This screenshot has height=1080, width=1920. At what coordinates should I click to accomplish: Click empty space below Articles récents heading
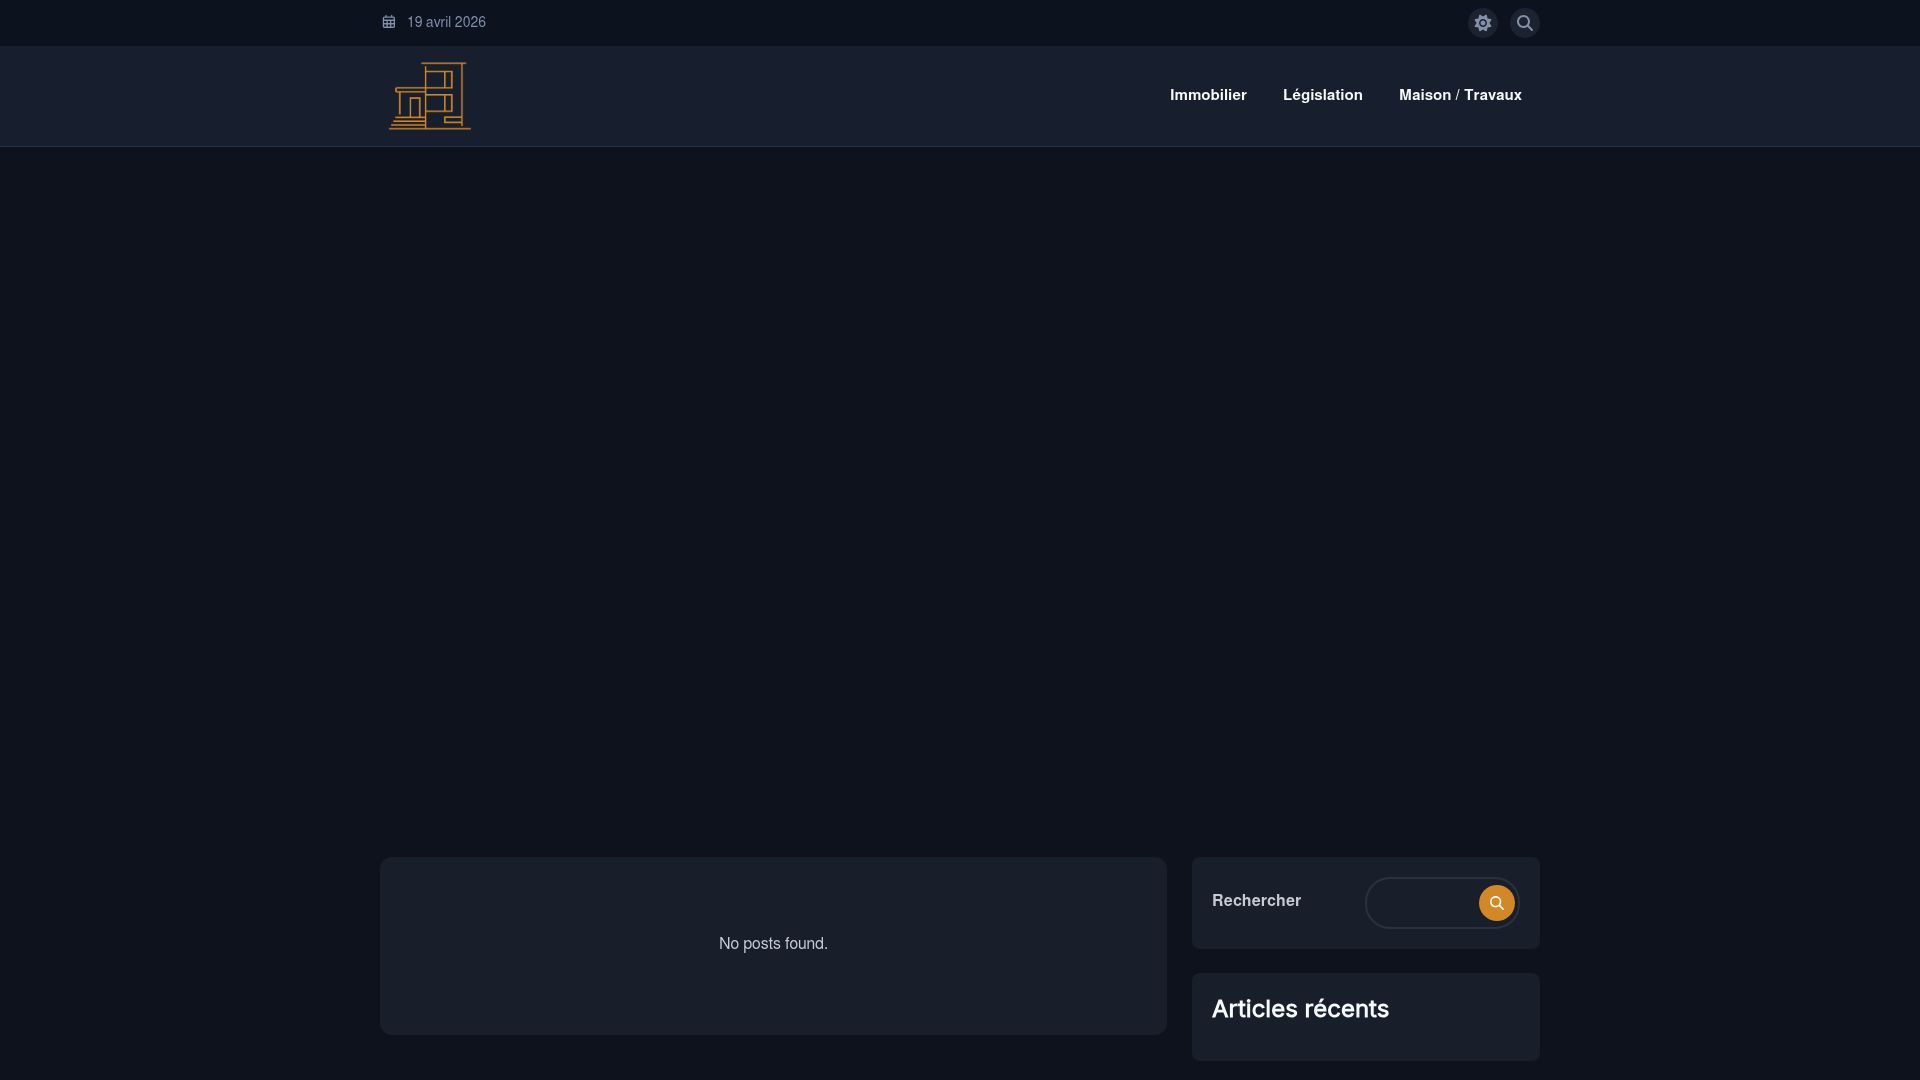[x=1365, y=1043]
